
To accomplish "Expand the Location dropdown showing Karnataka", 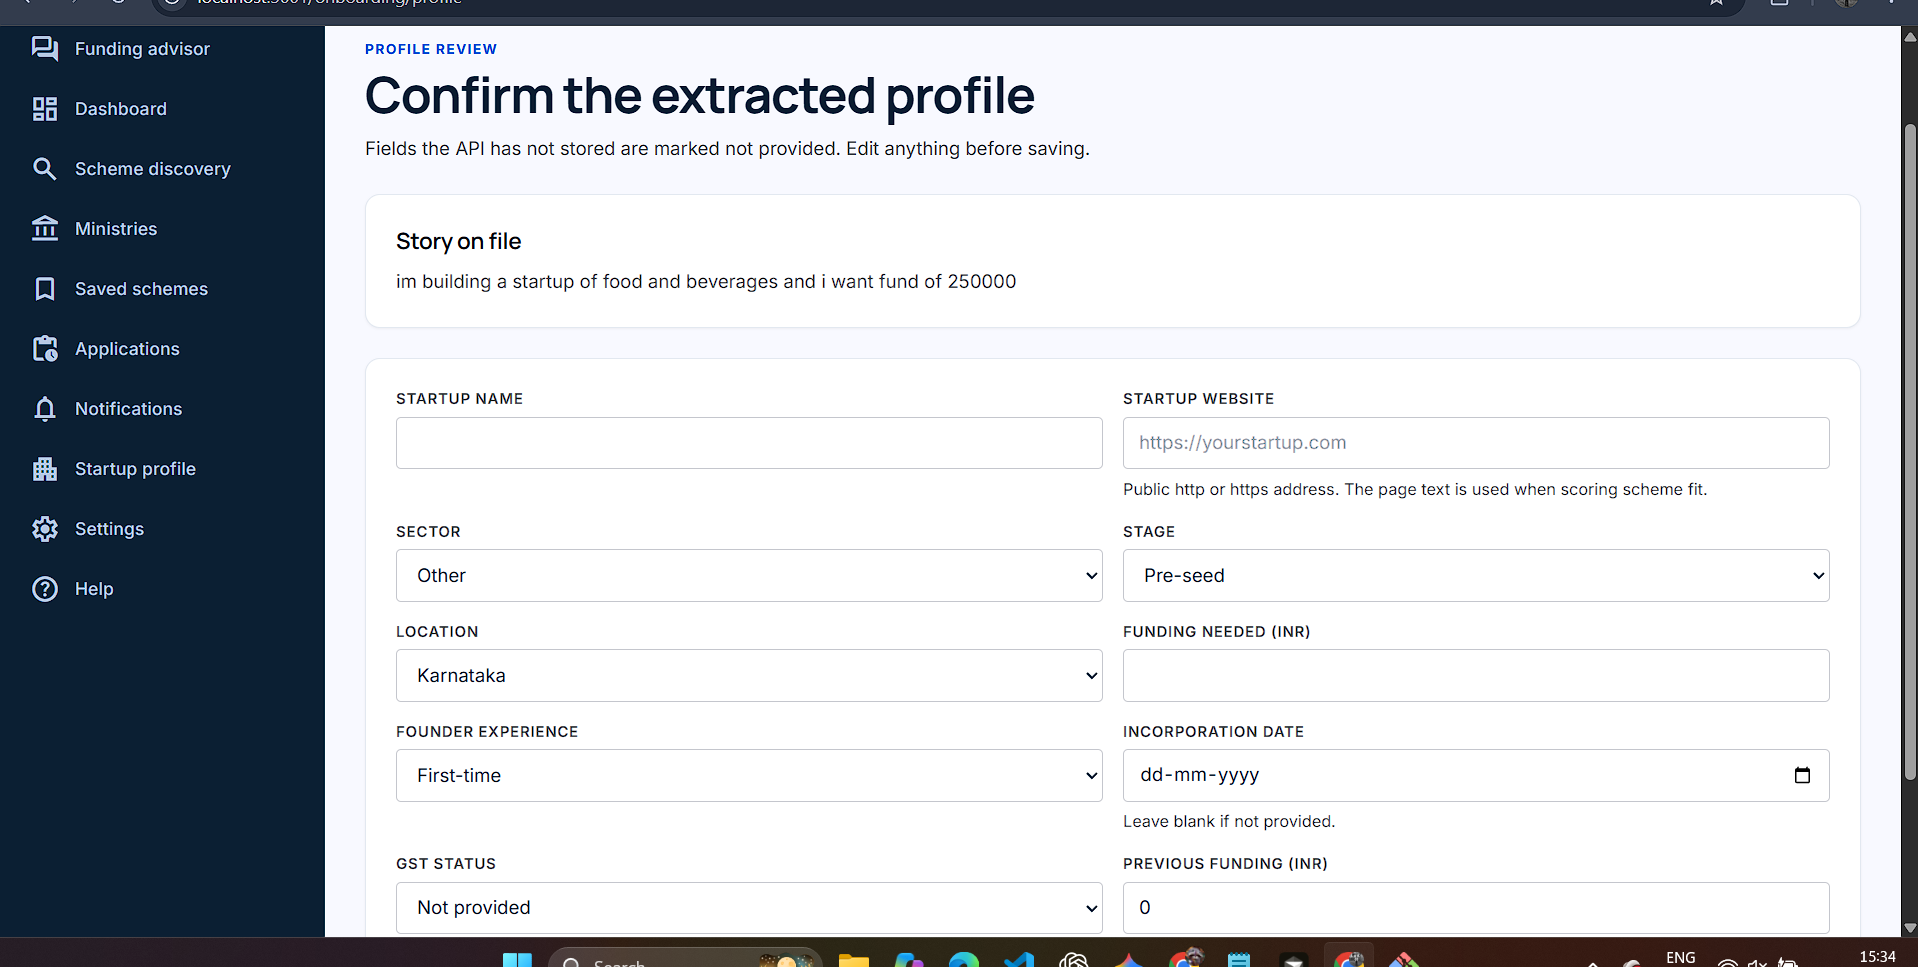I will tap(749, 676).
